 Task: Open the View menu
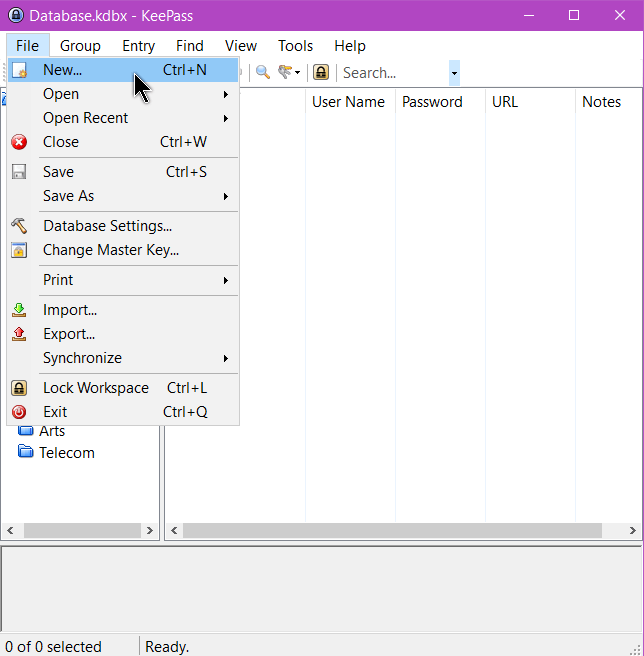tap(241, 46)
